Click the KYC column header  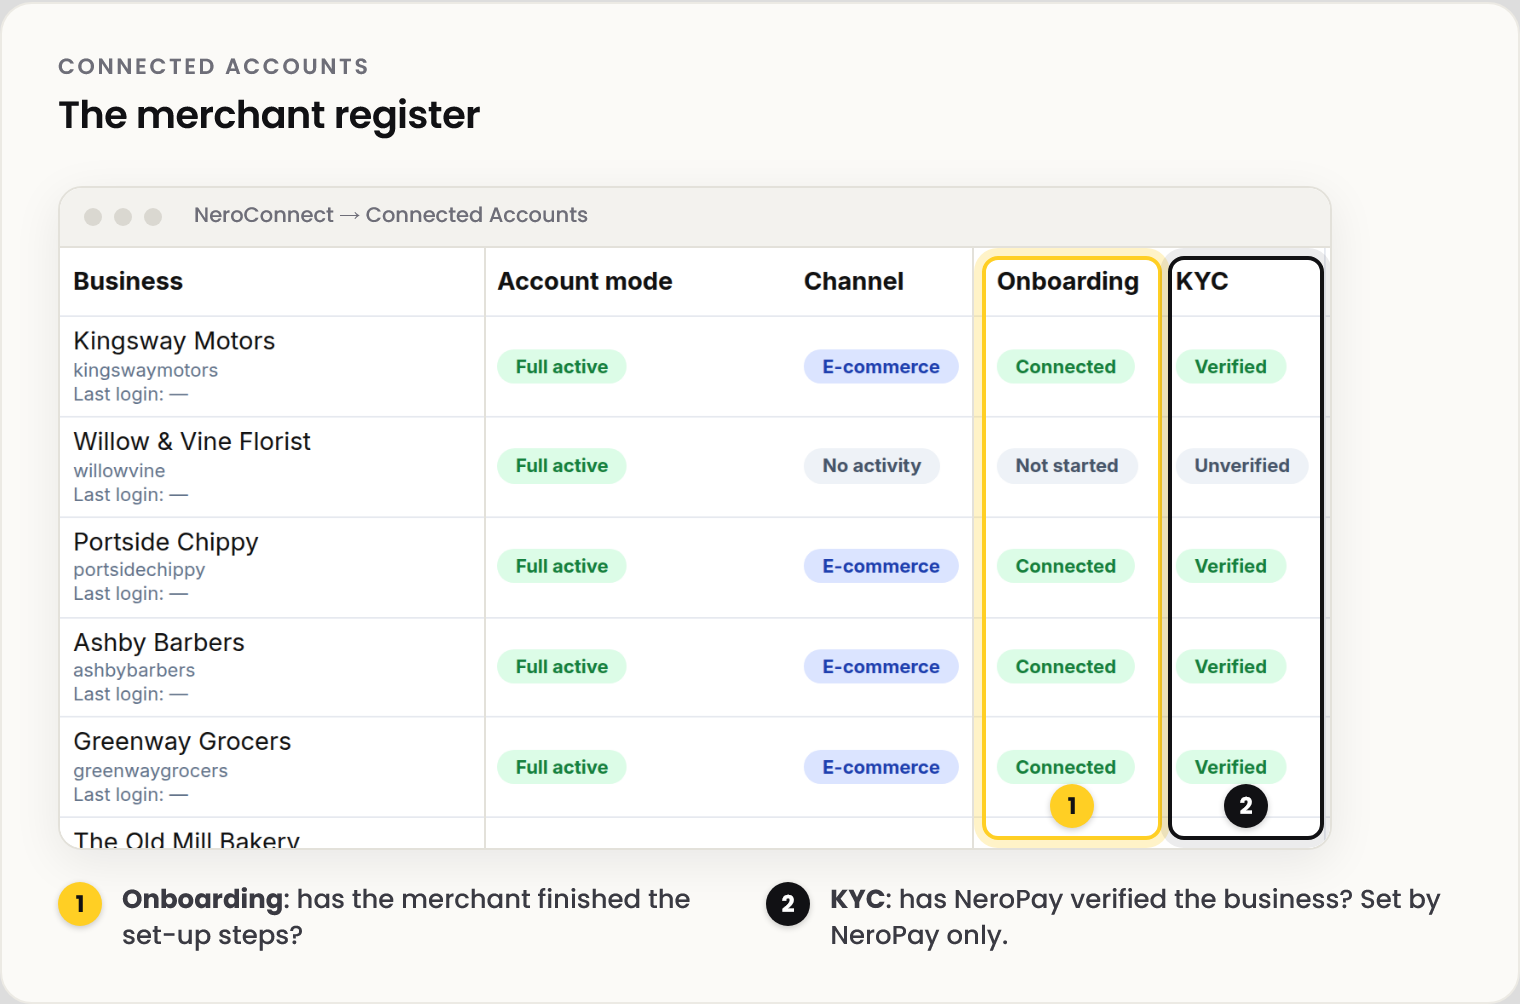1202,282
